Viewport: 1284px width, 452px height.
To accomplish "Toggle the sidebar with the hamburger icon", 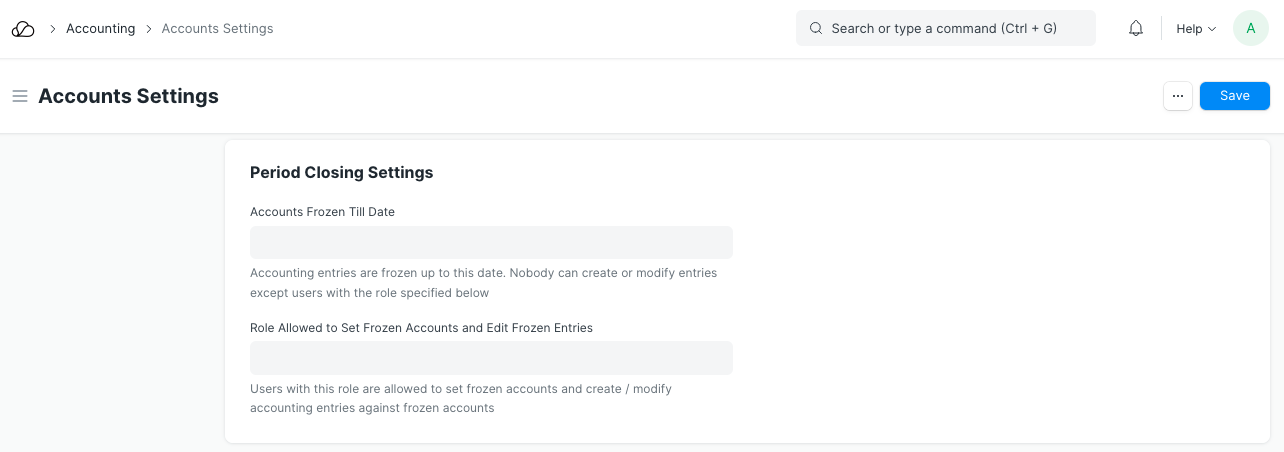I will 19,96.
